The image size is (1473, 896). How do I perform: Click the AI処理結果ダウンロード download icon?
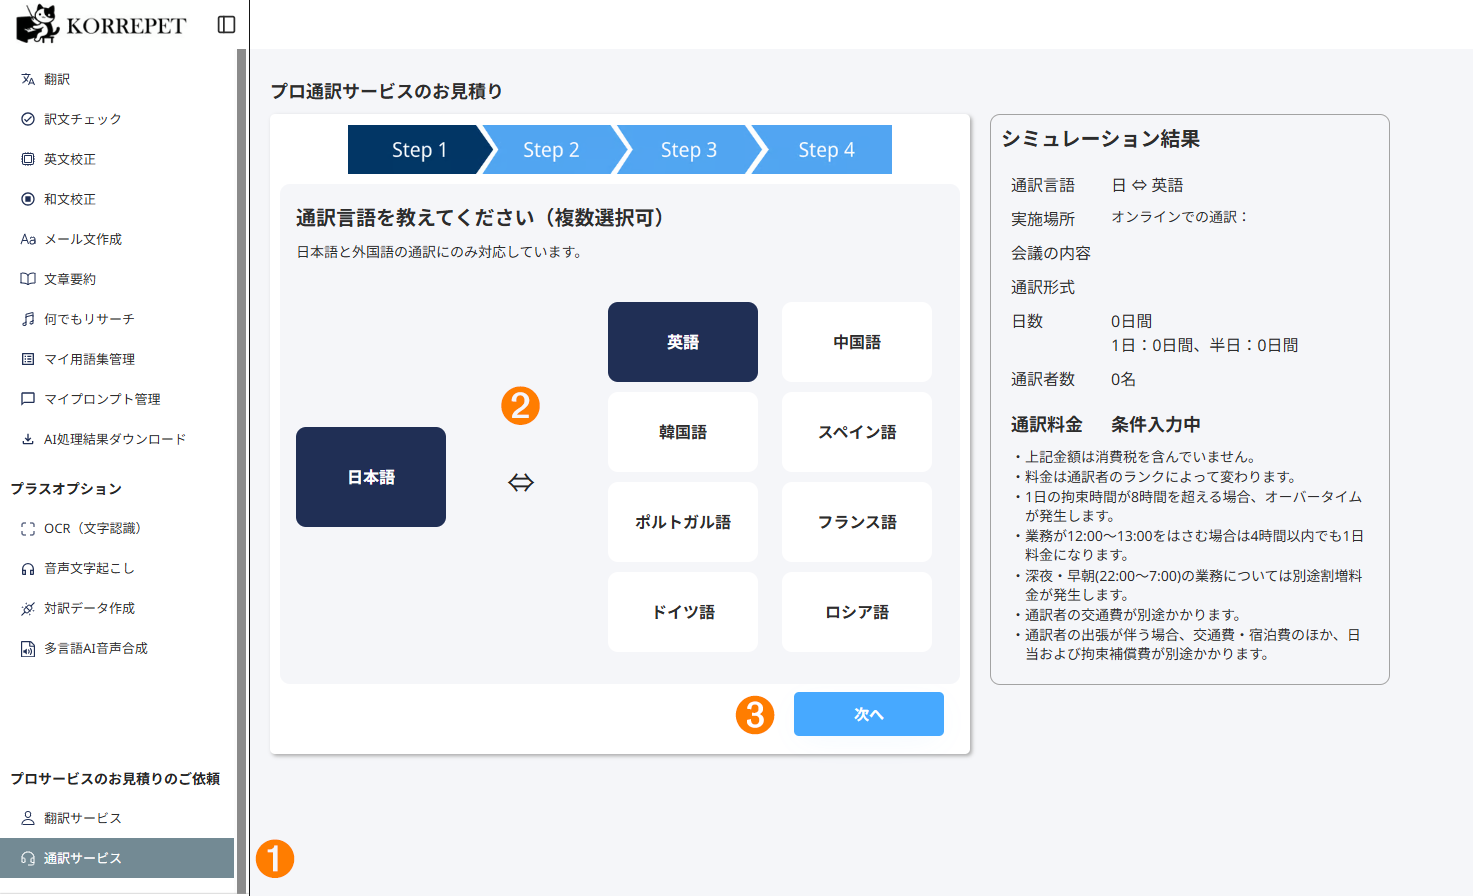click(x=28, y=439)
